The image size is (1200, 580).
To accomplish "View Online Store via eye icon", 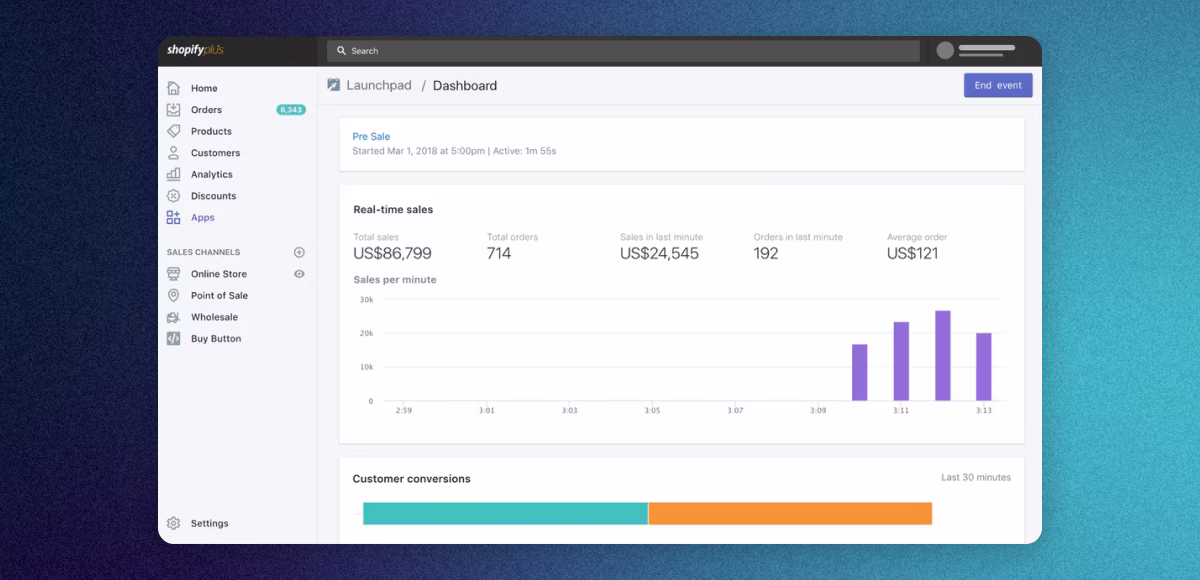I will (x=299, y=274).
